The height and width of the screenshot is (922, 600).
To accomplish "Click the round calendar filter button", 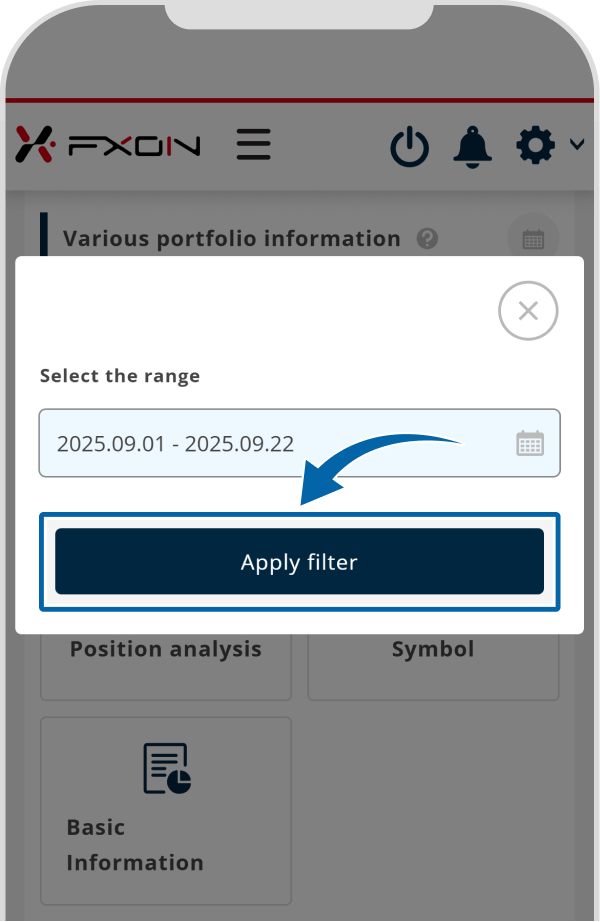I will (x=533, y=239).
